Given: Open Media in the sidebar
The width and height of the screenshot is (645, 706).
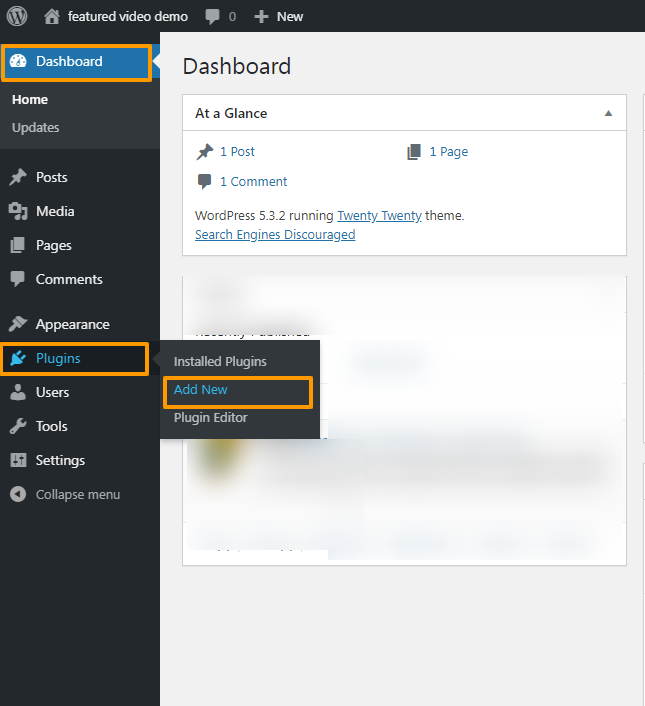Looking at the screenshot, I should 55,211.
